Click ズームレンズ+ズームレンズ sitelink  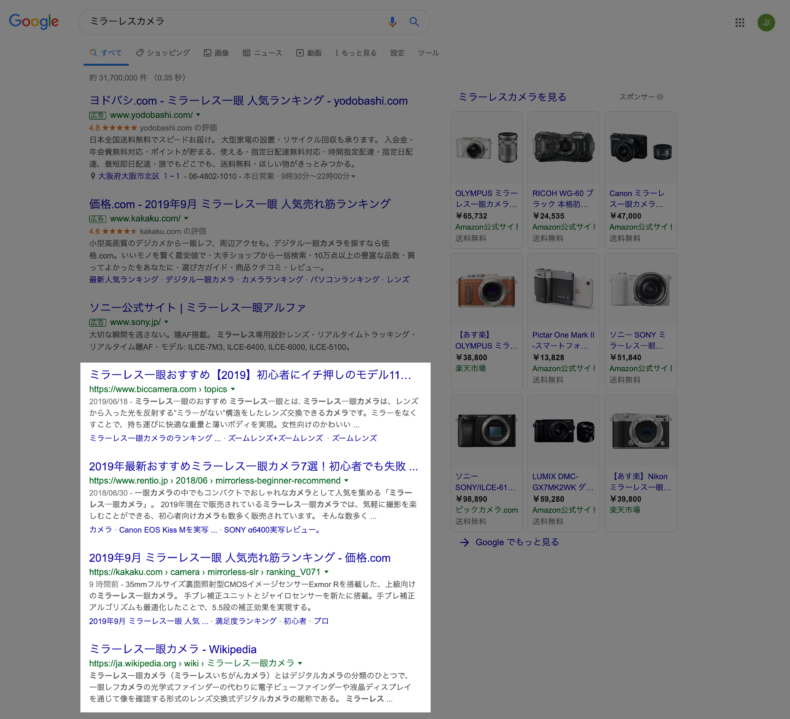(276, 438)
